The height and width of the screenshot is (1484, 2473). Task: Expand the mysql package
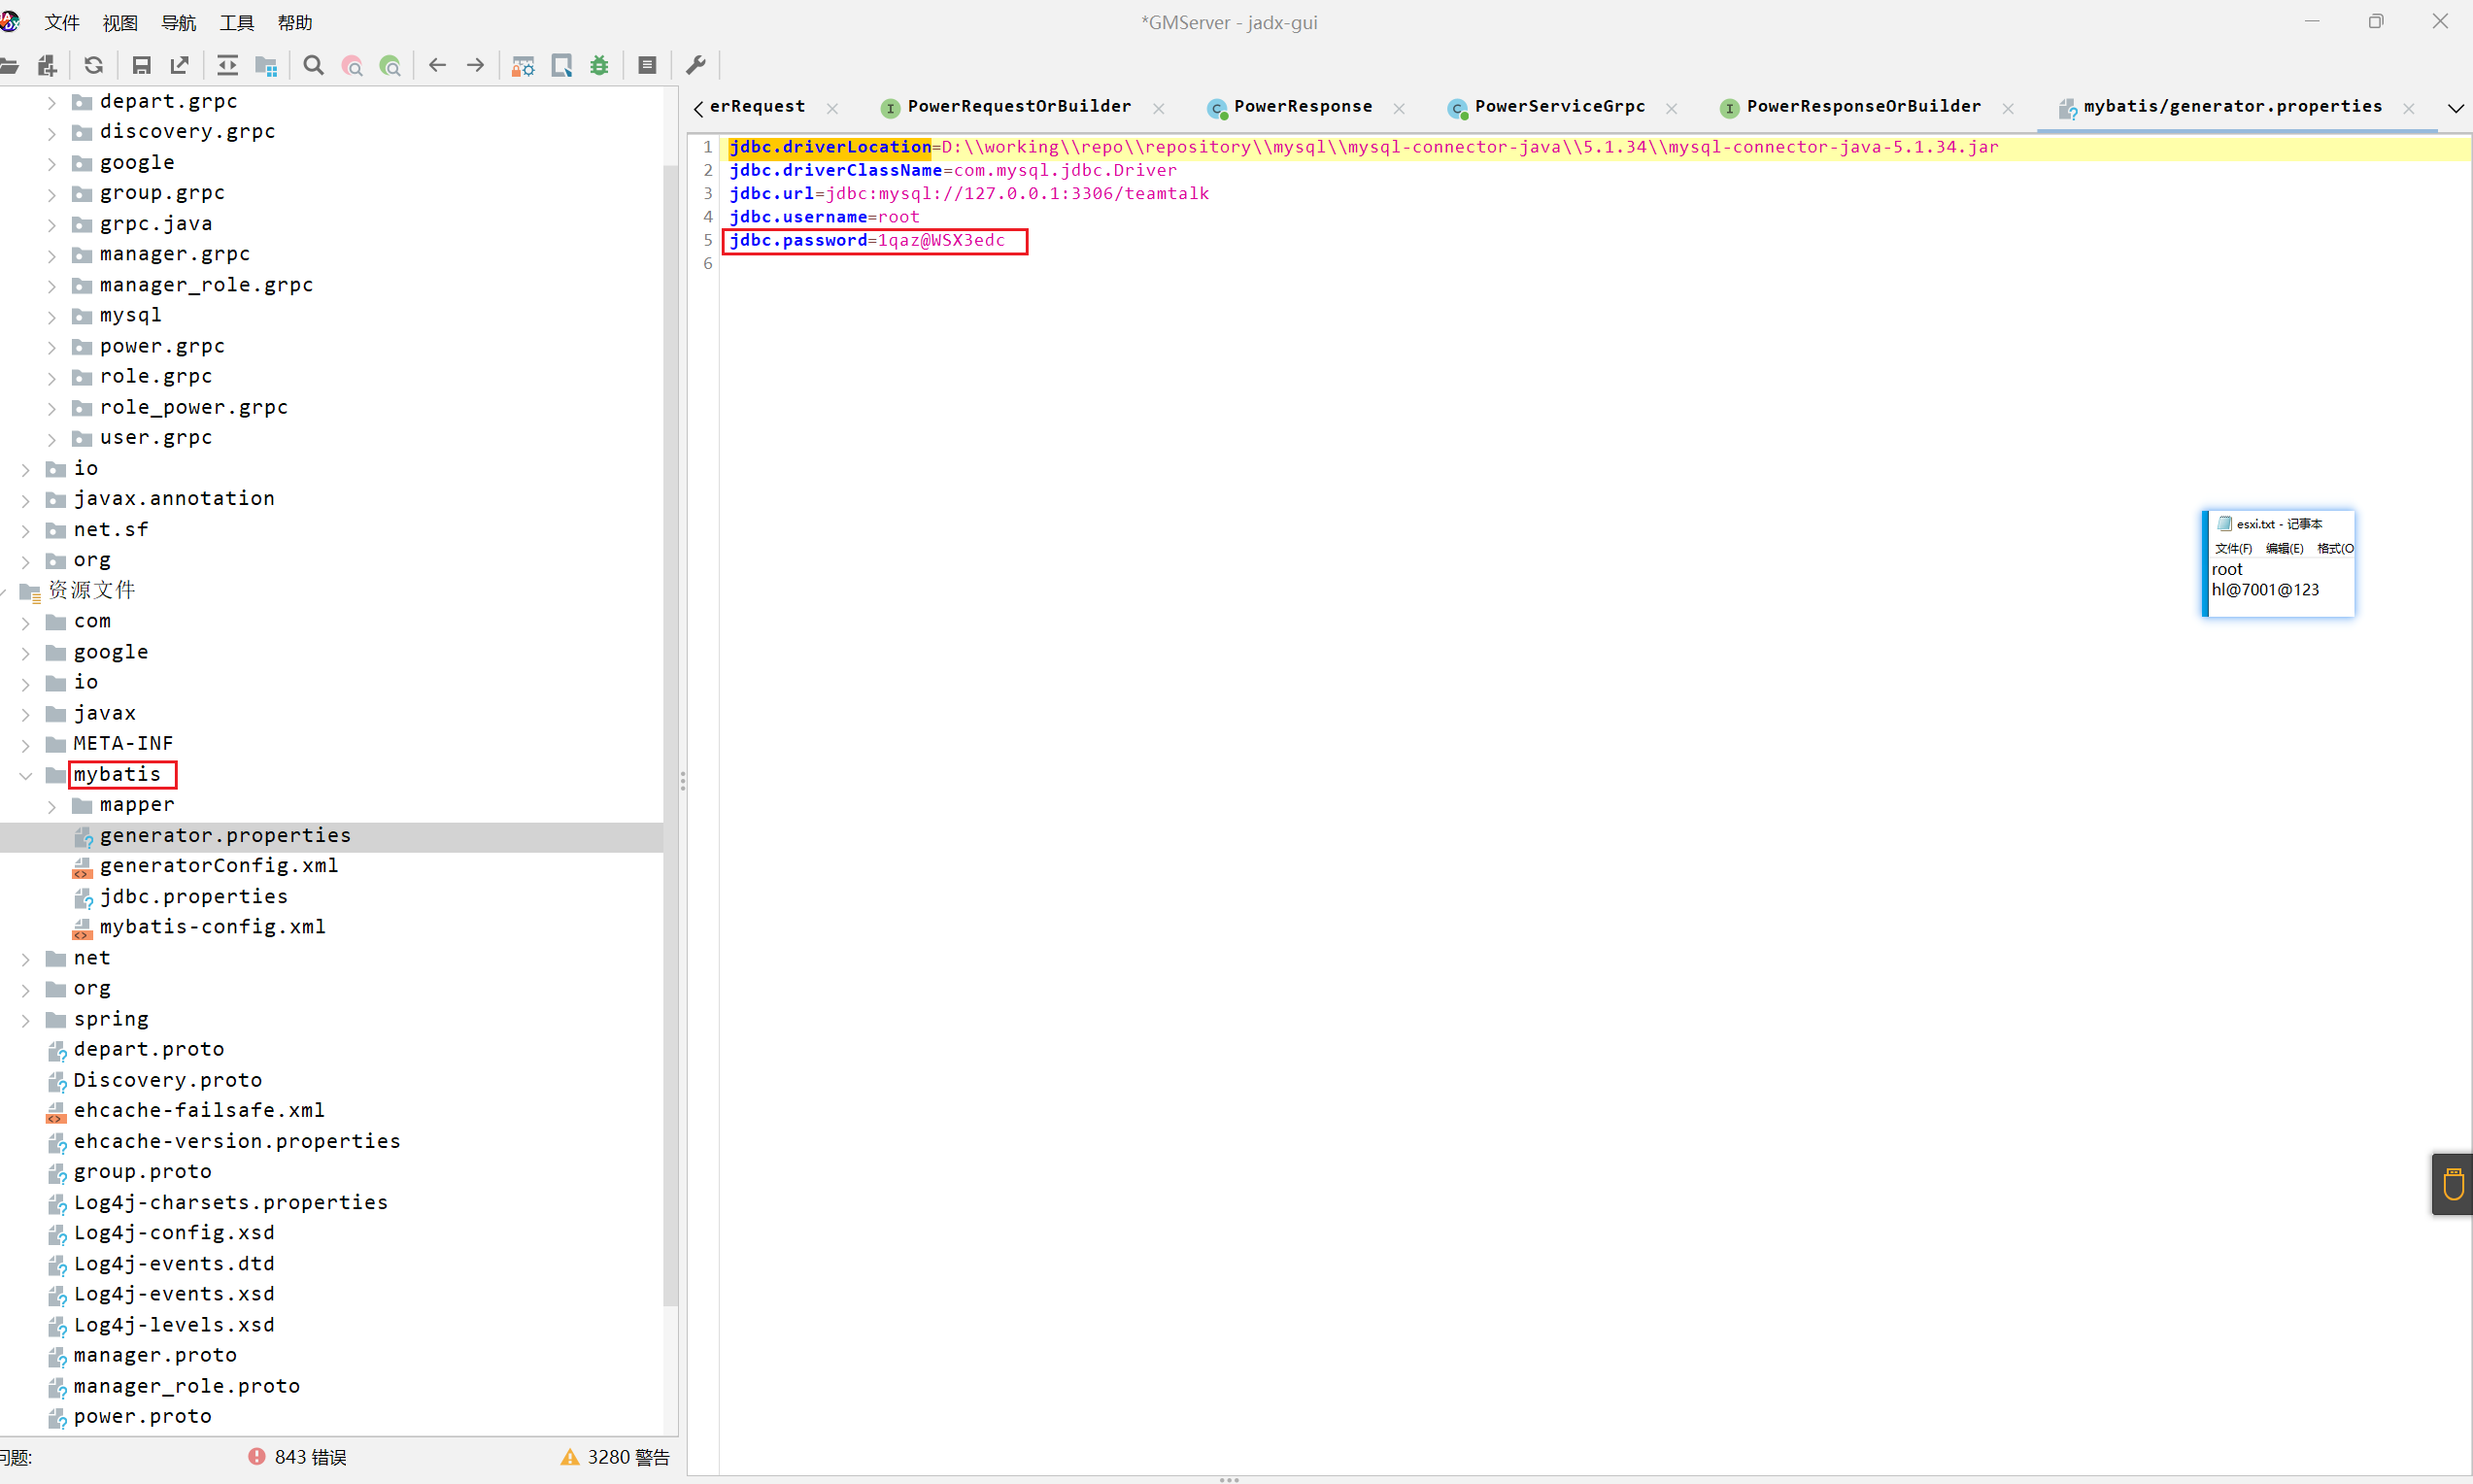coord(52,317)
